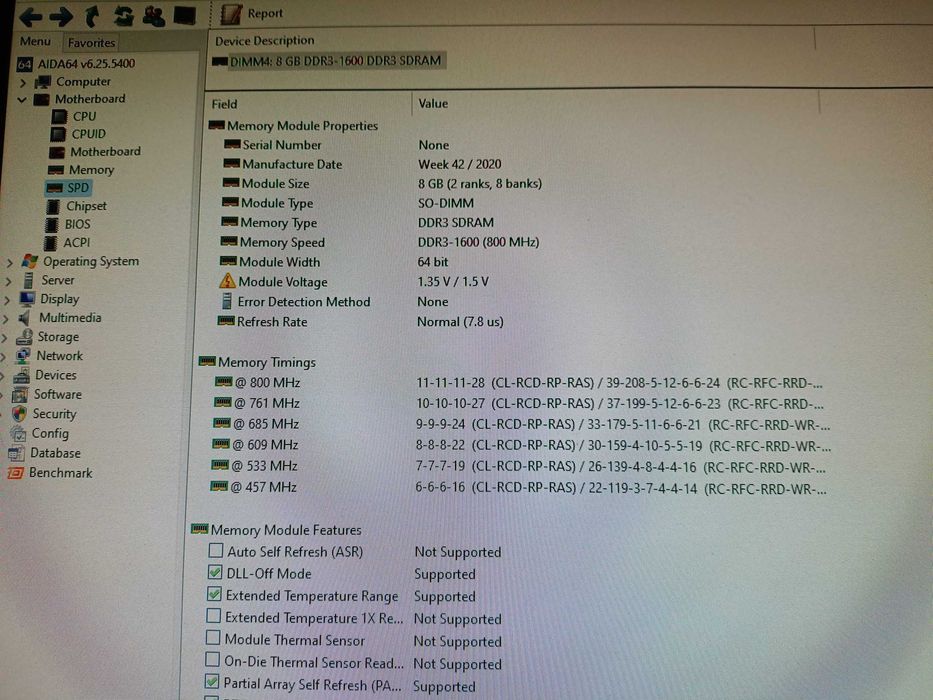The image size is (933, 700).
Task: Select AIDA64 v6.25.5400 root node
Action: [76, 63]
